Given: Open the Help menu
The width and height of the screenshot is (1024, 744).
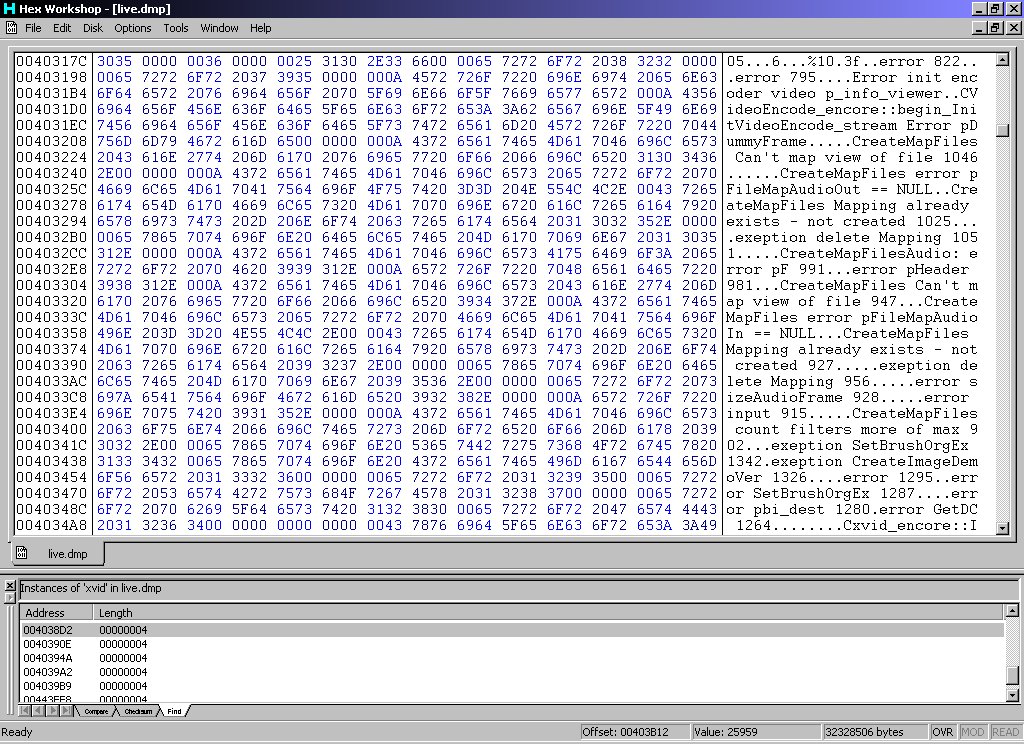Looking at the screenshot, I should [x=261, y=28].
